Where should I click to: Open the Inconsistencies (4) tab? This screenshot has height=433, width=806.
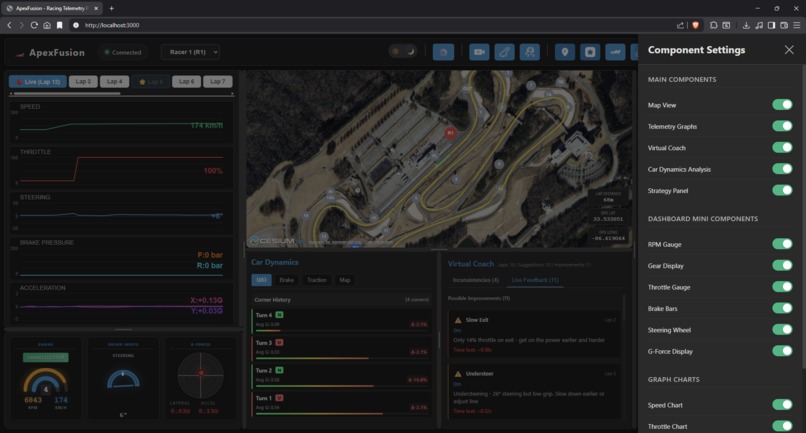tap(475, 280)
